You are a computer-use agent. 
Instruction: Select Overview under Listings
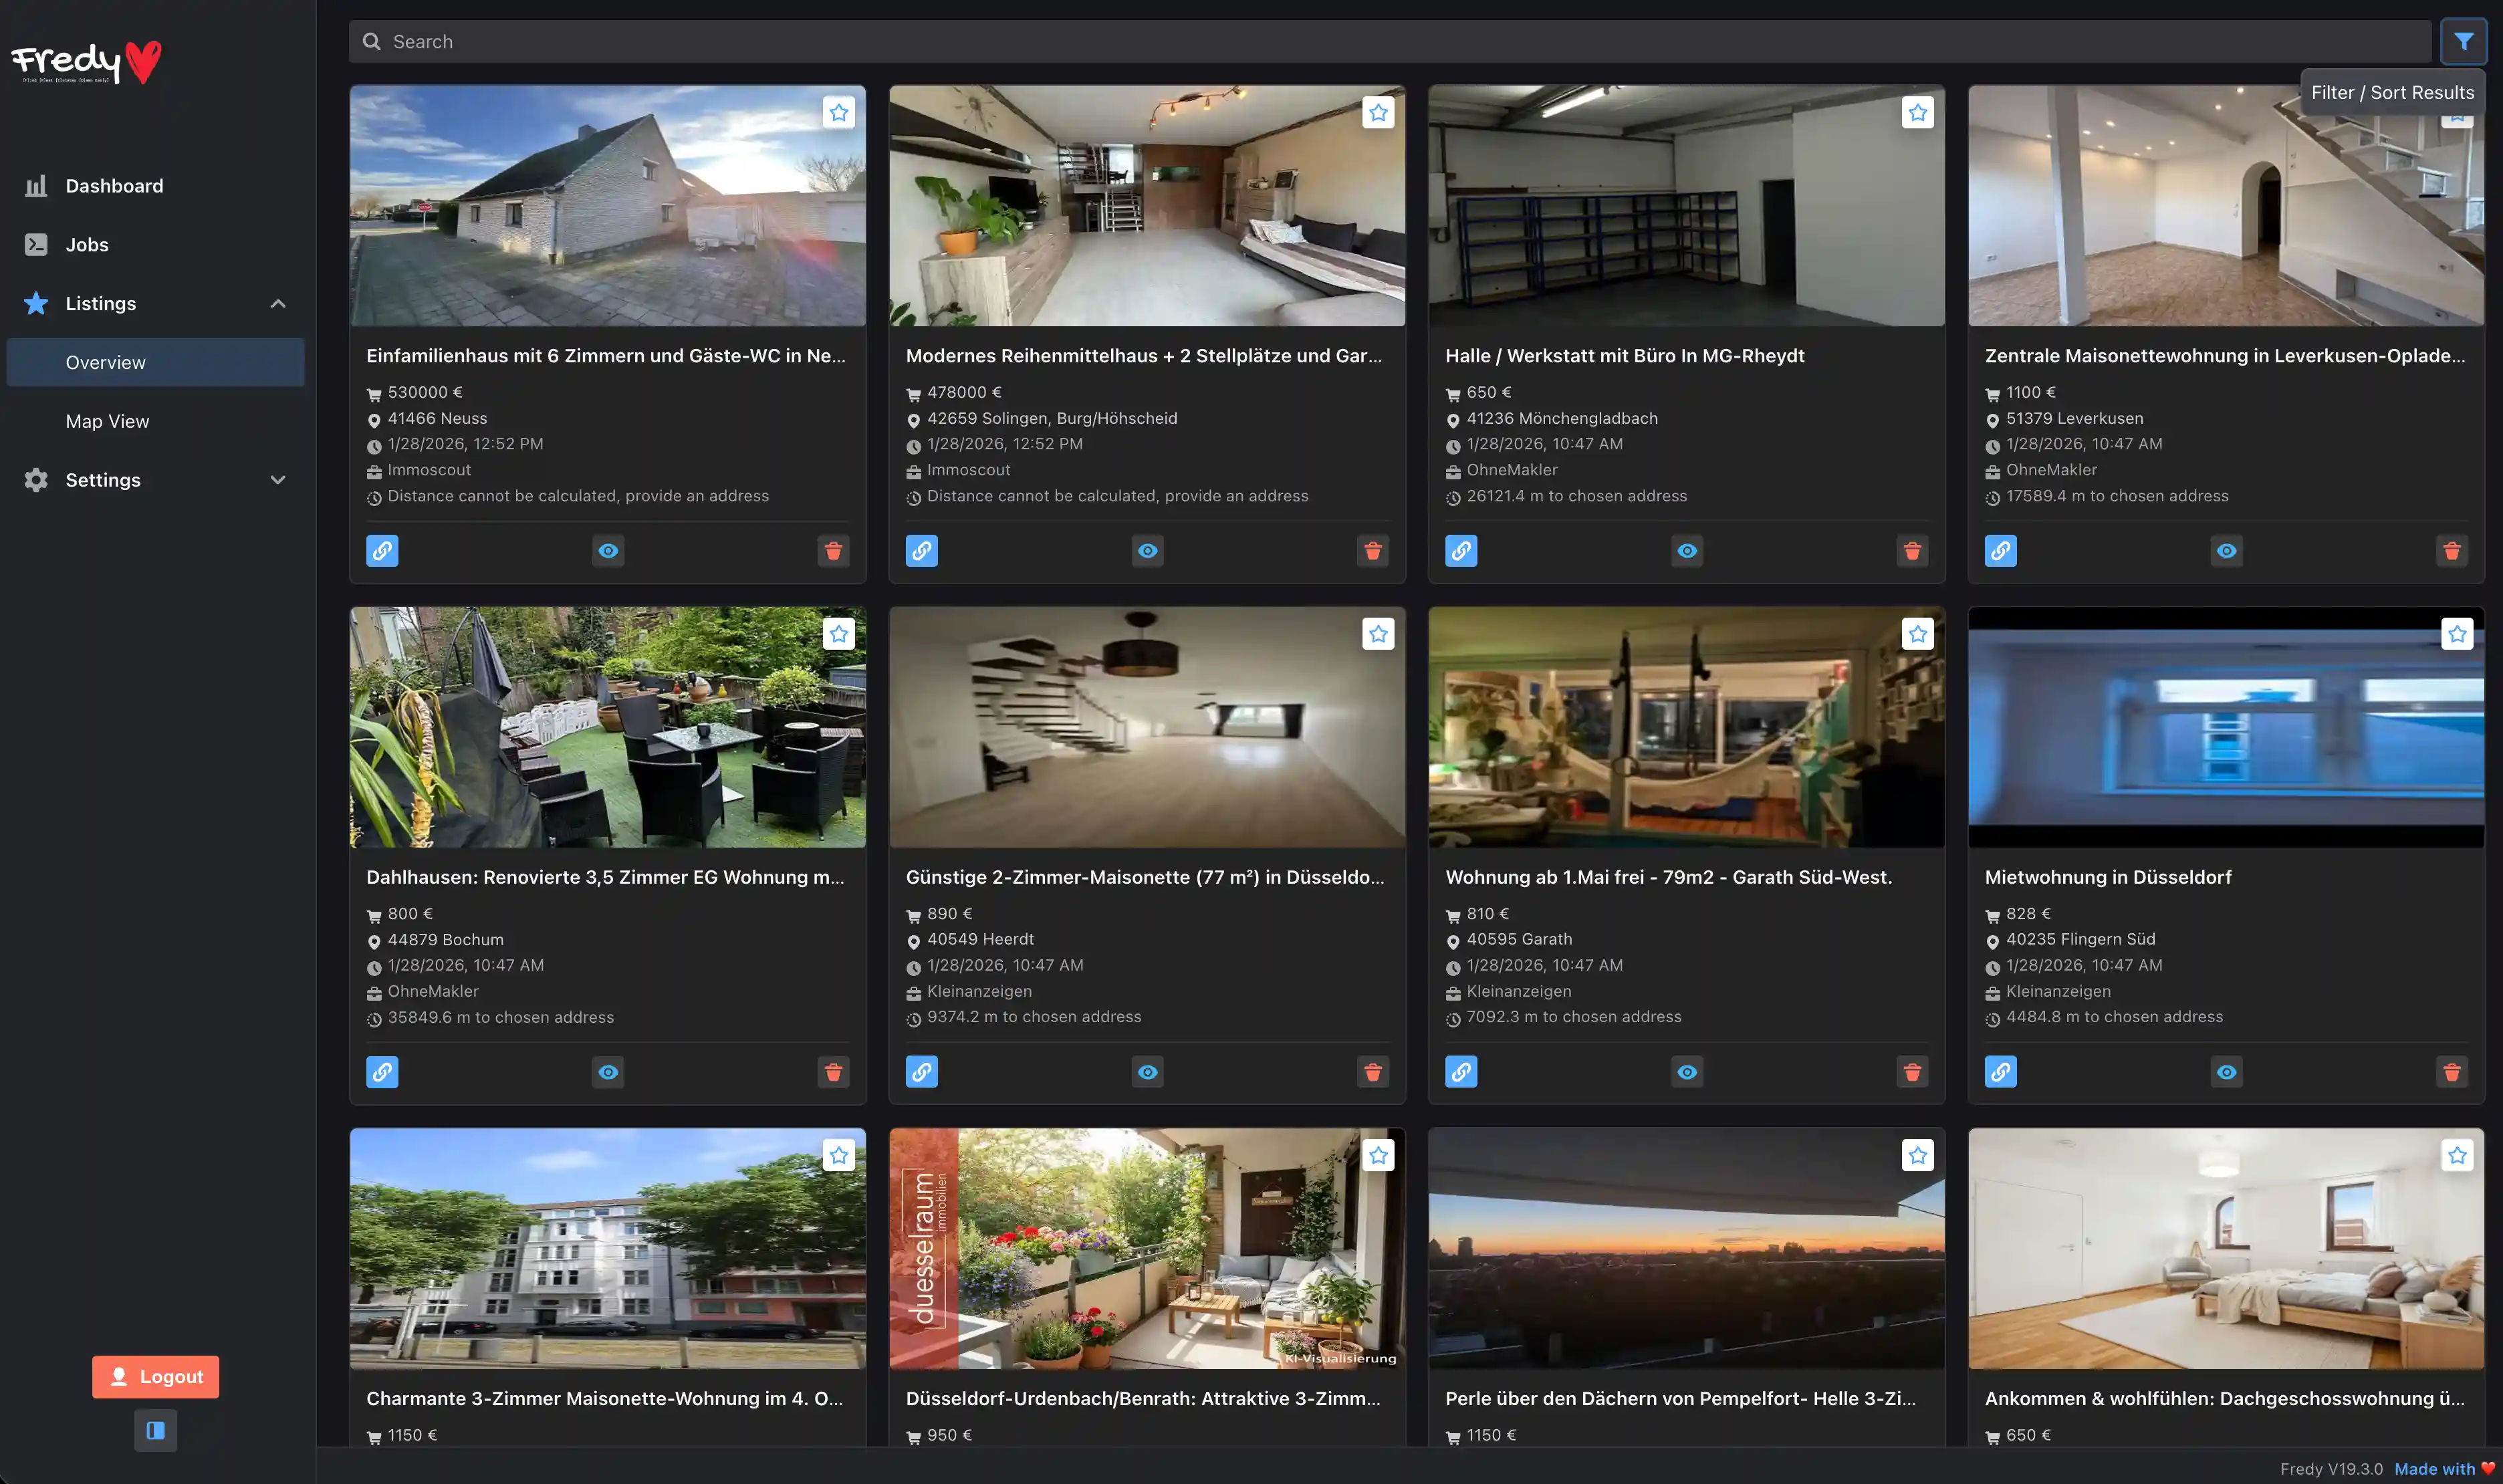click(x=106, y=362)
